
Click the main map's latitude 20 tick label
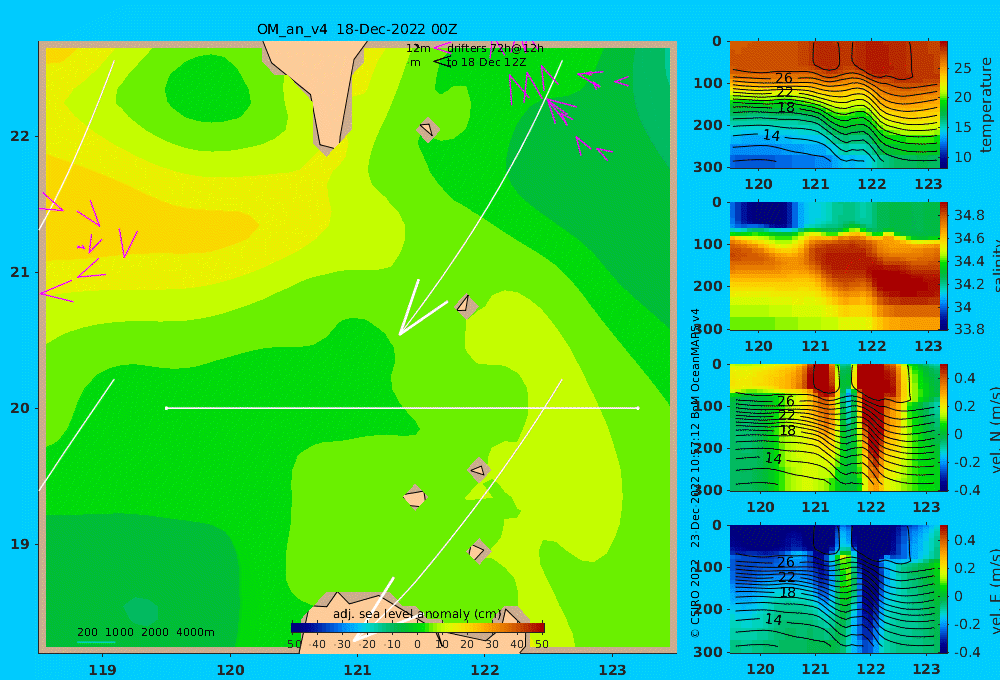20,408
